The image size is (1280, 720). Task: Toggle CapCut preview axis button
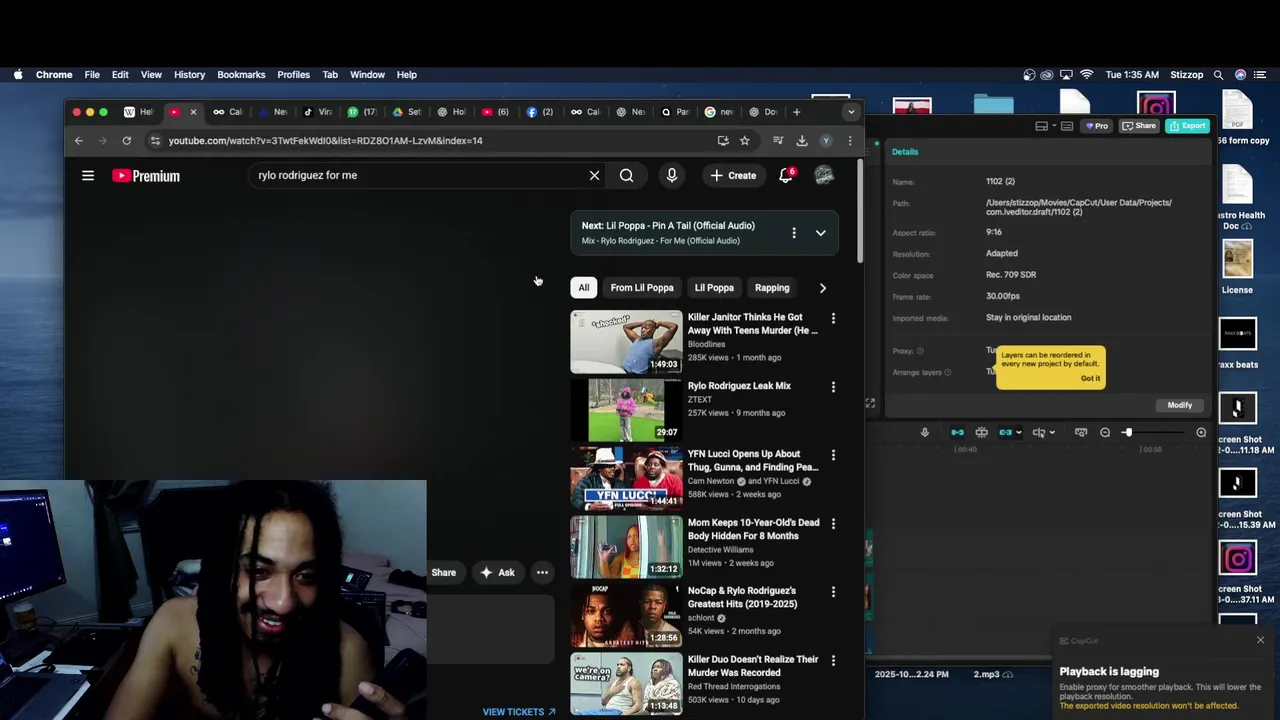[1038, 433]
